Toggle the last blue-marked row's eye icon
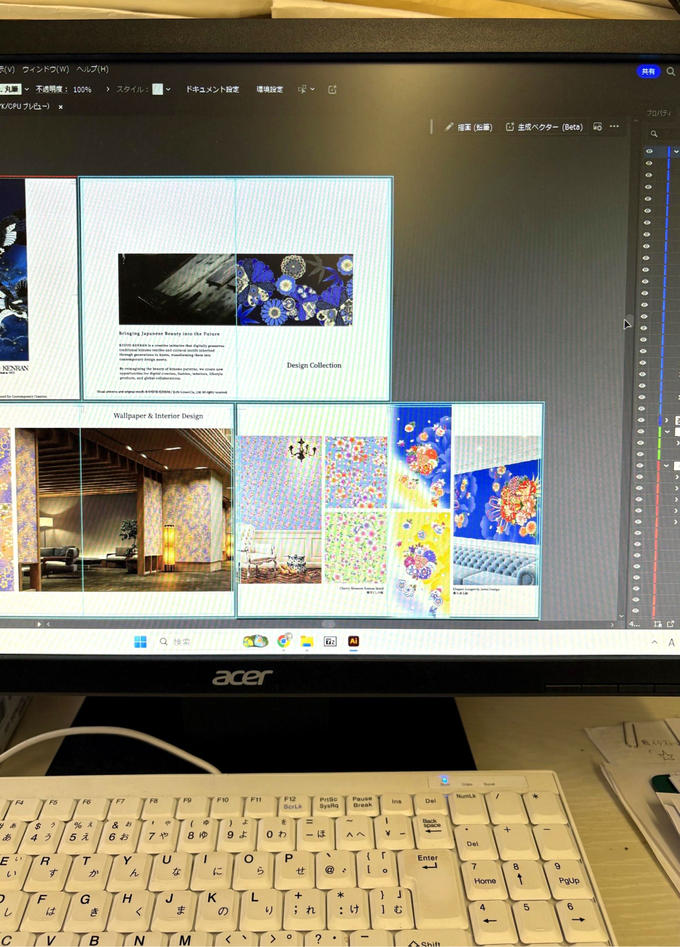Image resolution: width=680 pixels, height=947 pixels. pos(641,420)
